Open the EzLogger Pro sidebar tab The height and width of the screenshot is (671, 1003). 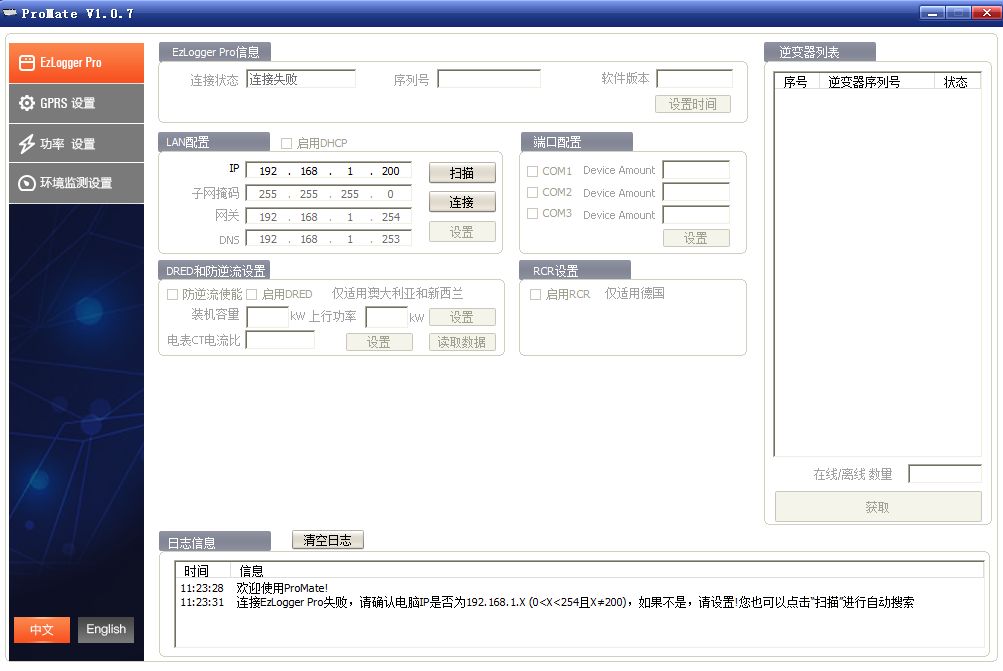(76, 63)
